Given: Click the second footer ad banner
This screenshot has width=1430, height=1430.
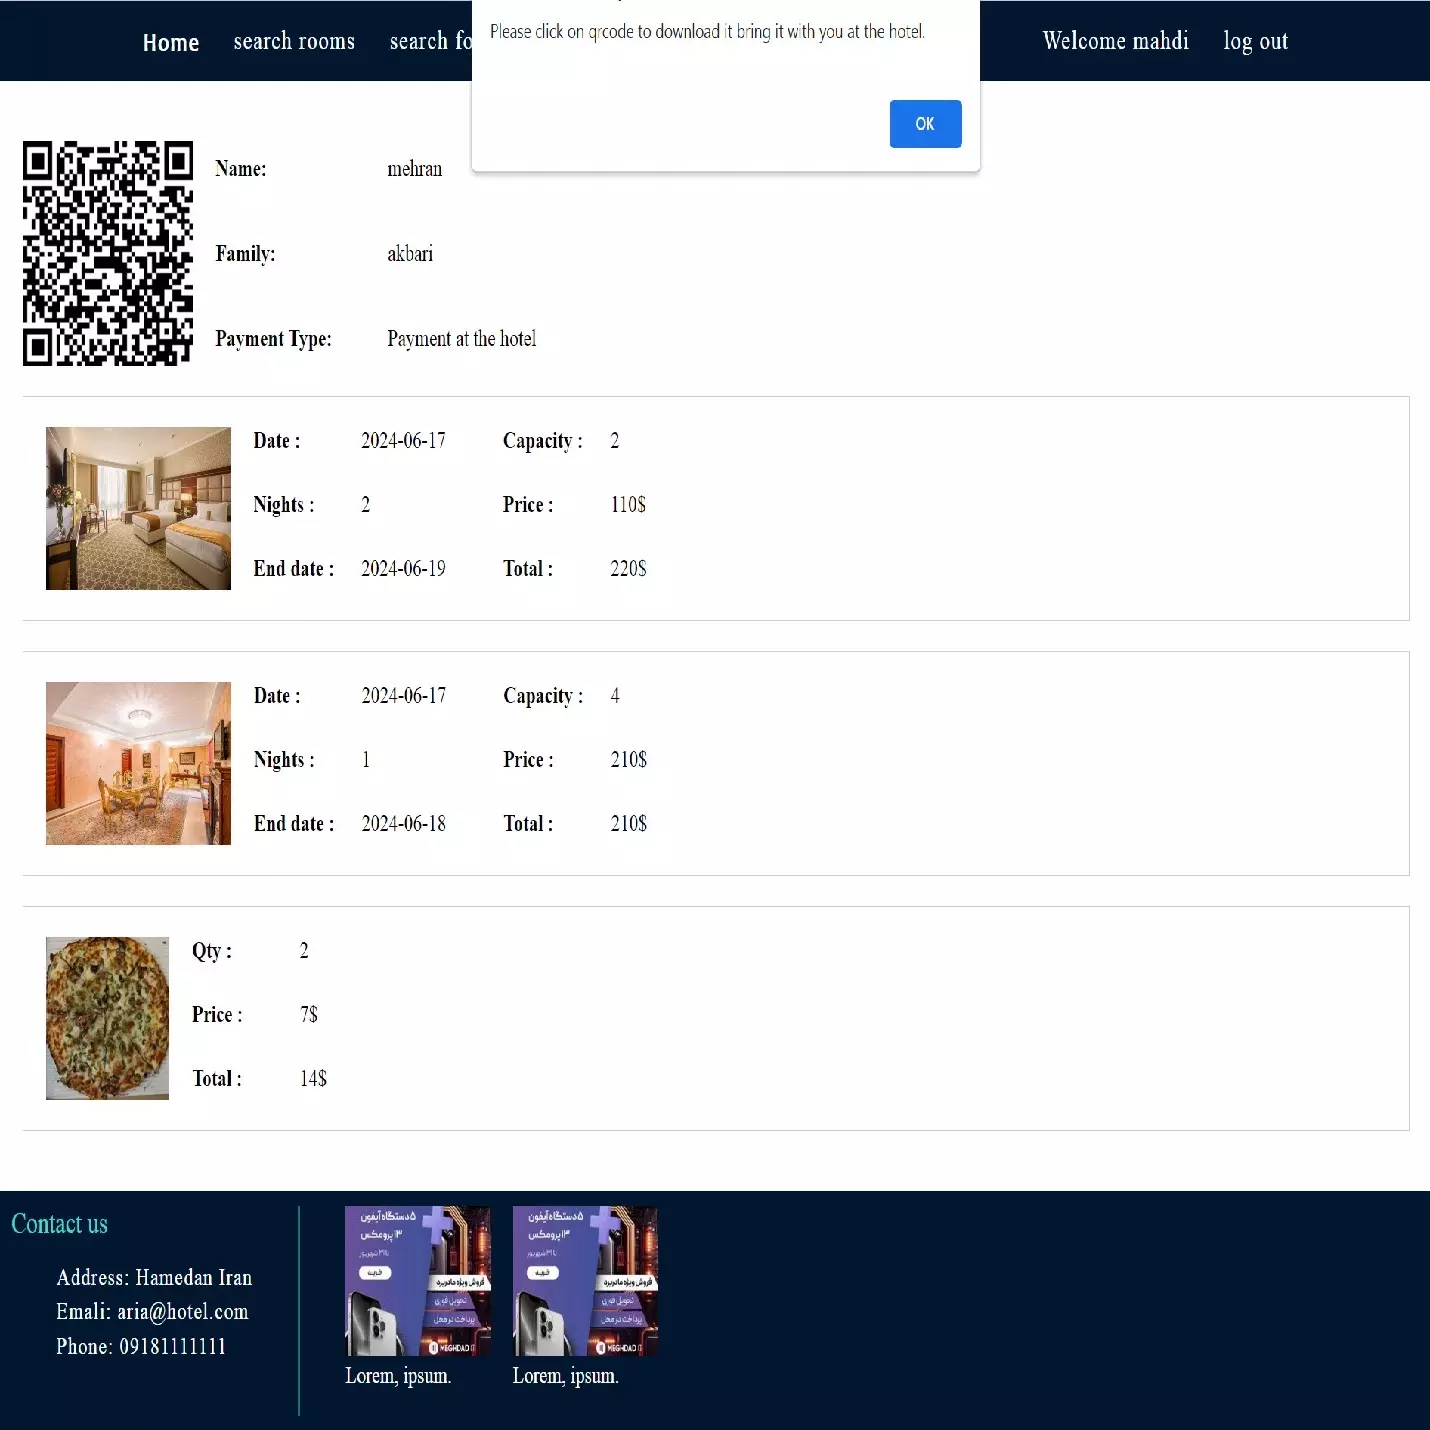Looking at the screenshot, I should click(585, 1281).
